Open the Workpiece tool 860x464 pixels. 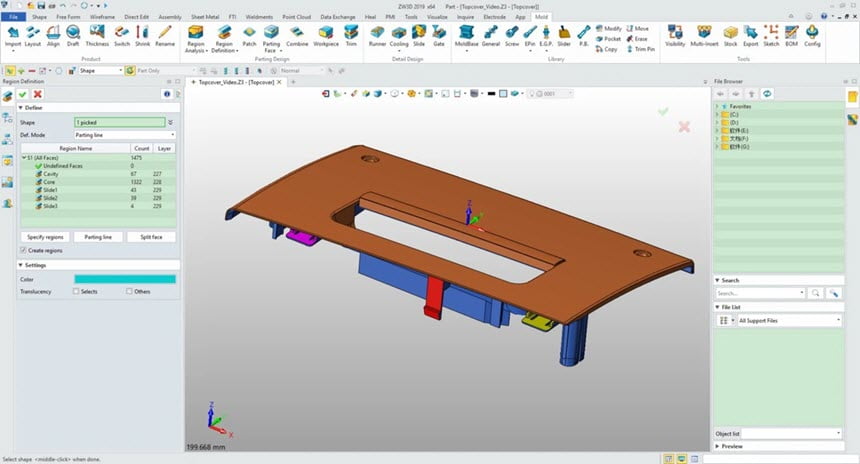point(326,37)
